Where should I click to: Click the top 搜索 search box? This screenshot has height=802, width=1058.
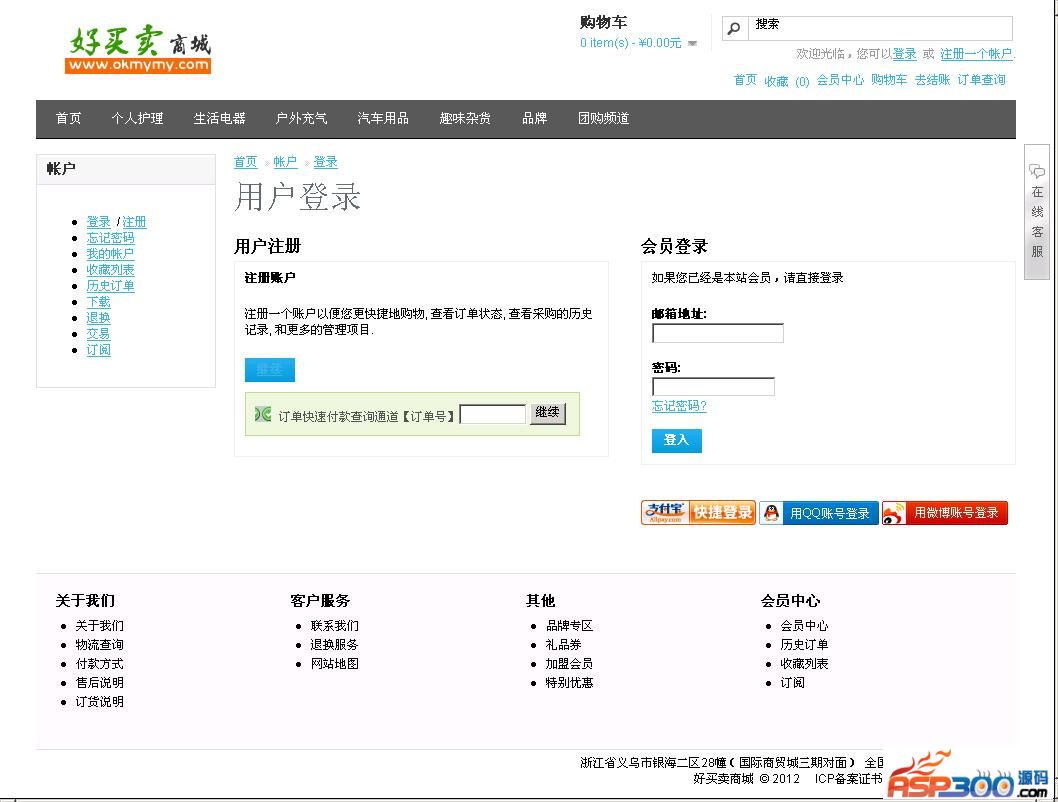click(880, 28)
